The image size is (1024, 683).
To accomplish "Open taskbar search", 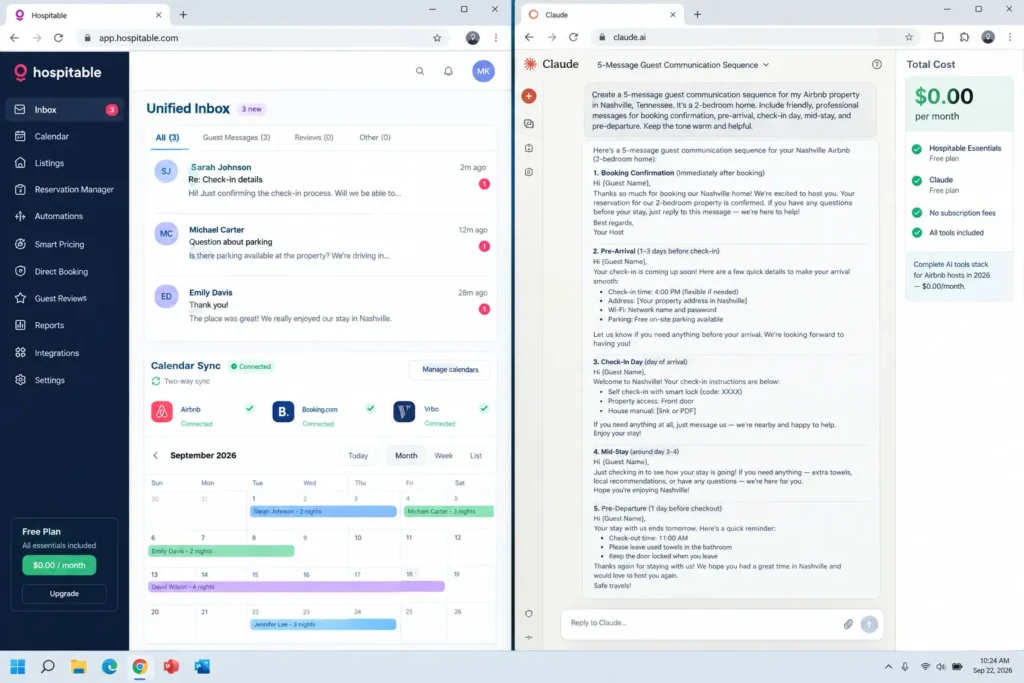I will pyautogui.click(x=48, y=667).
